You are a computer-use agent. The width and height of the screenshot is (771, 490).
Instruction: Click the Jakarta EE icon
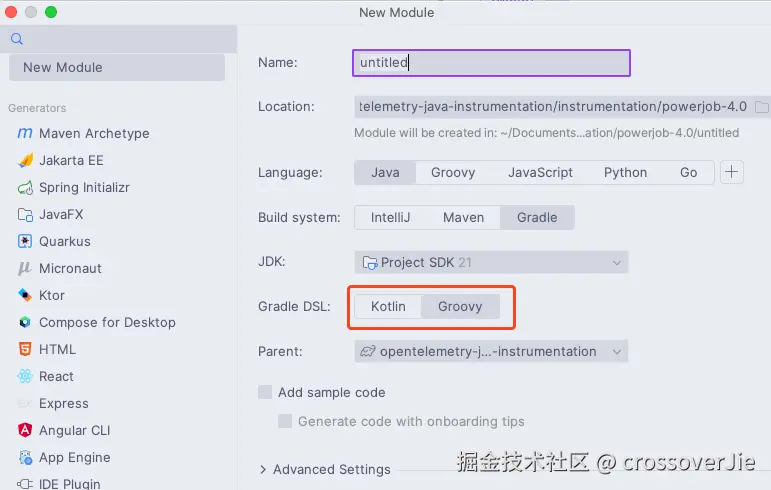point(25,160)
